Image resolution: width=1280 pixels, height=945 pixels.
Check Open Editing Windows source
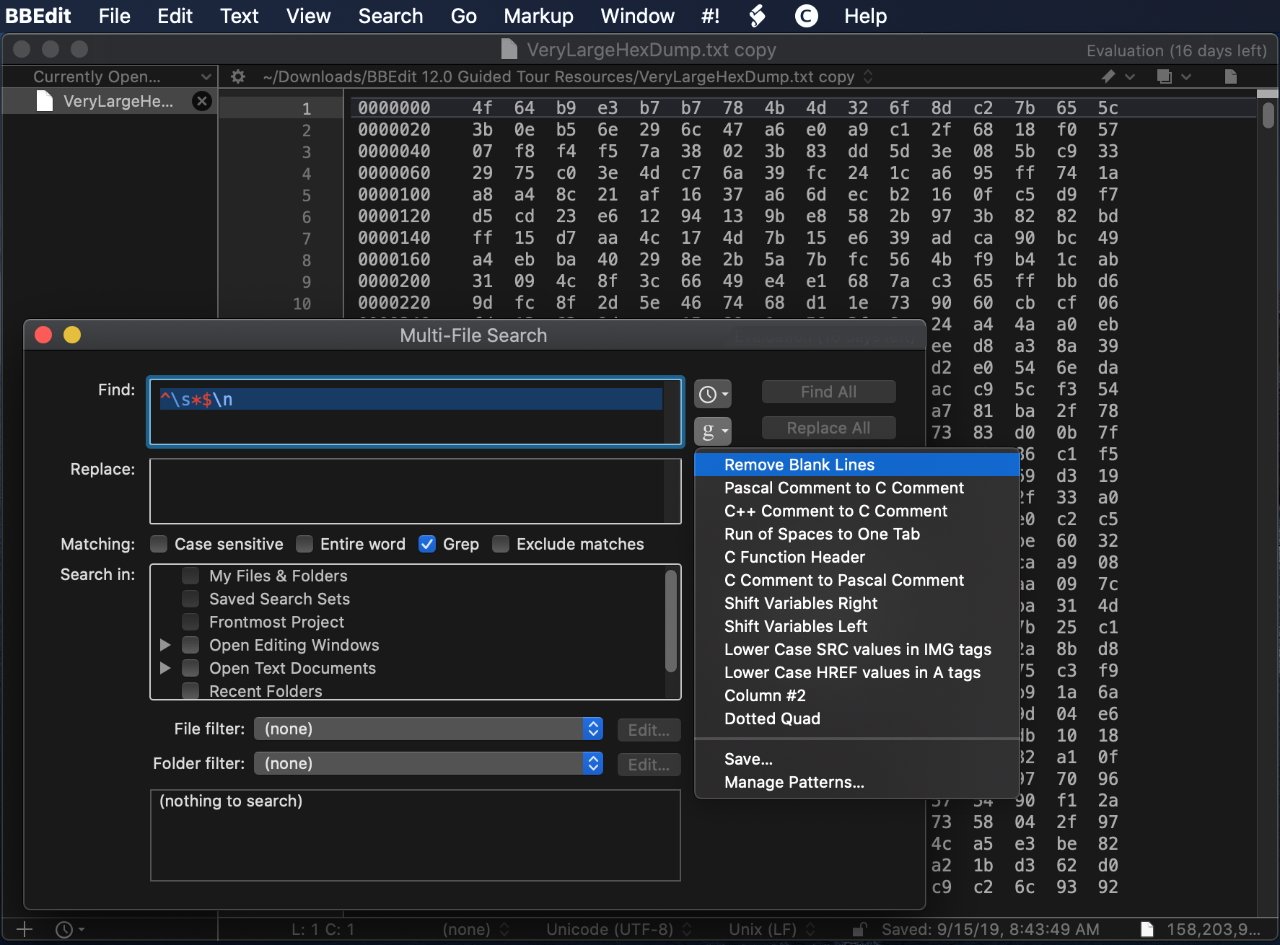[190, 645]
